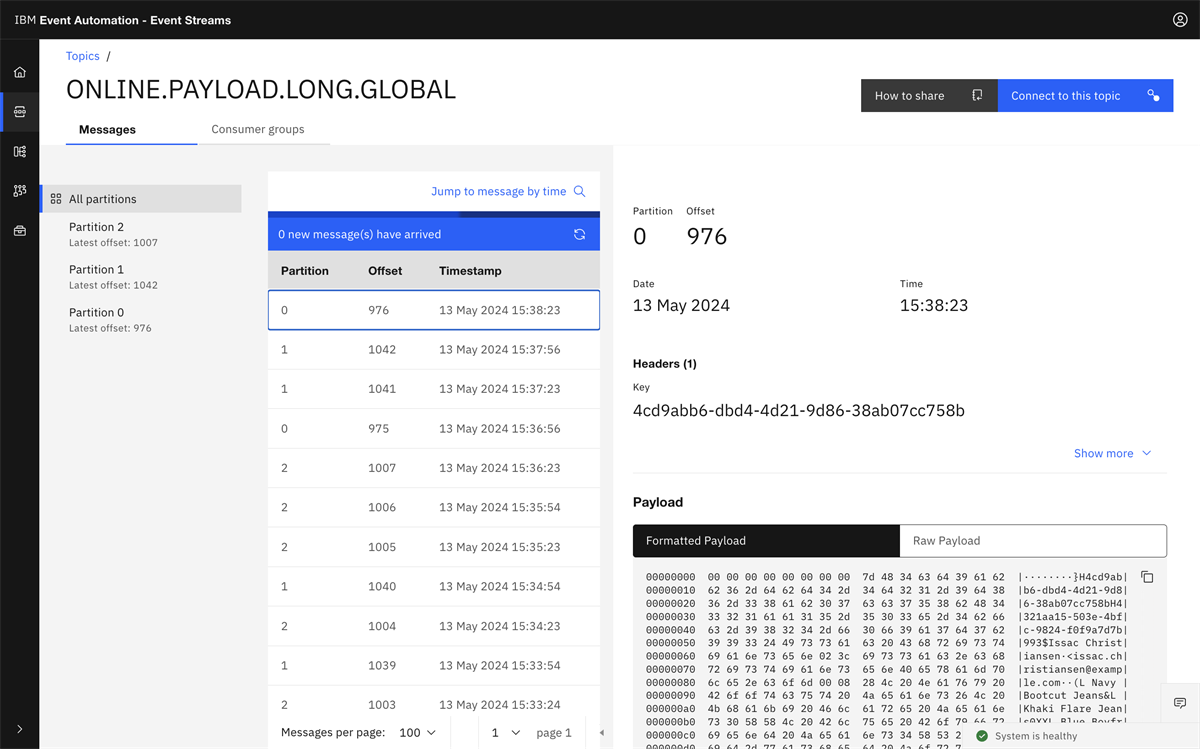Click Connect to this topic
Viewport: 1200px width, 749px height.
[1085, 96]
